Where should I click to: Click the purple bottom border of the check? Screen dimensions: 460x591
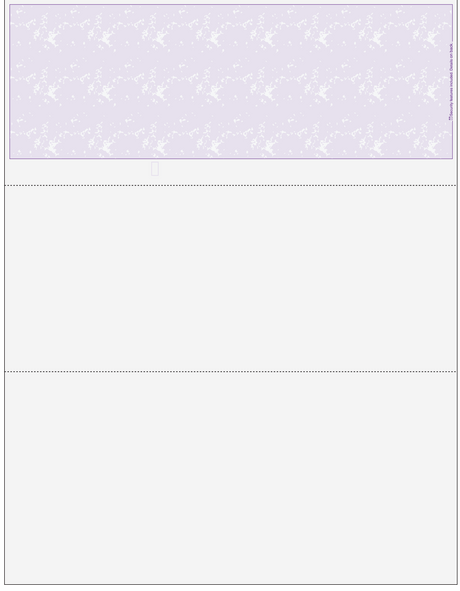point(231,158)
